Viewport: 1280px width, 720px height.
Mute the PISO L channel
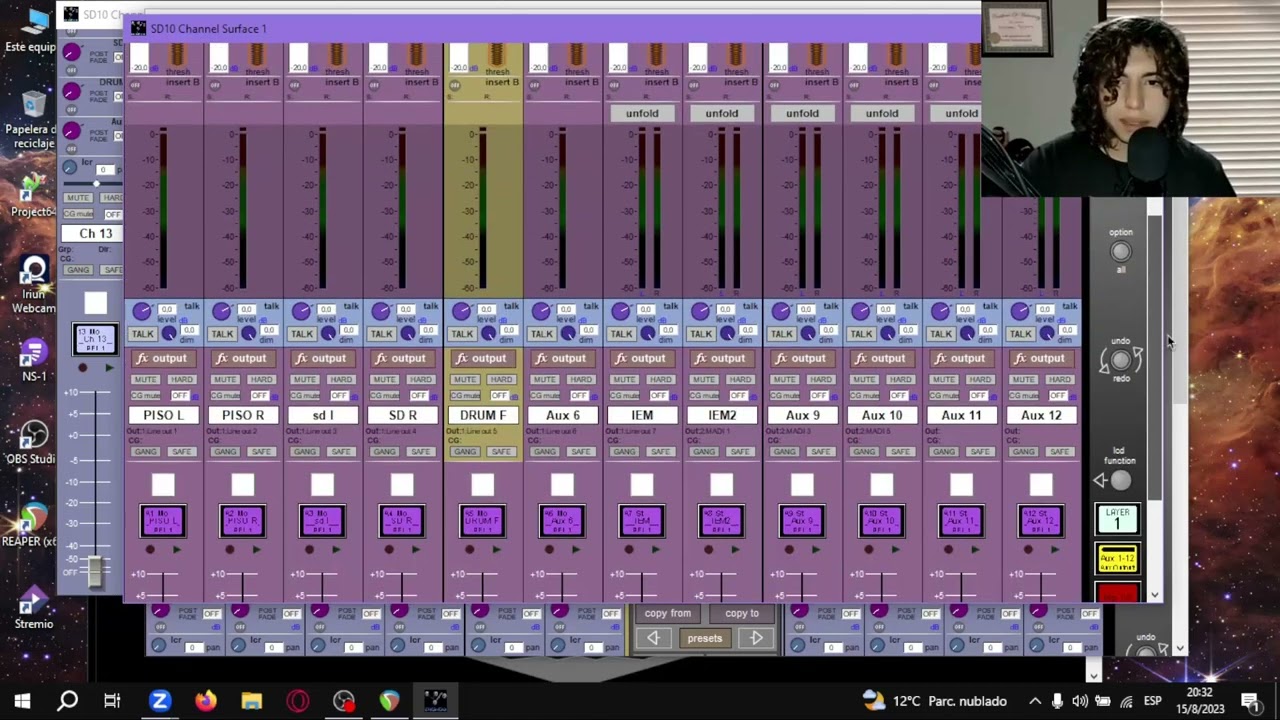pos(145,380)
